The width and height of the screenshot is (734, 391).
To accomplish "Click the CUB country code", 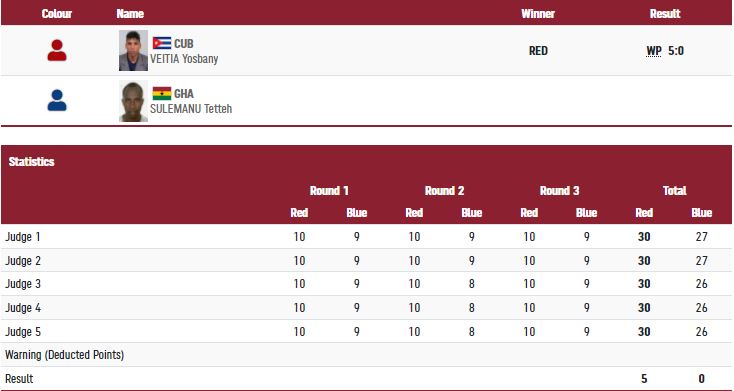I will 184,44.
